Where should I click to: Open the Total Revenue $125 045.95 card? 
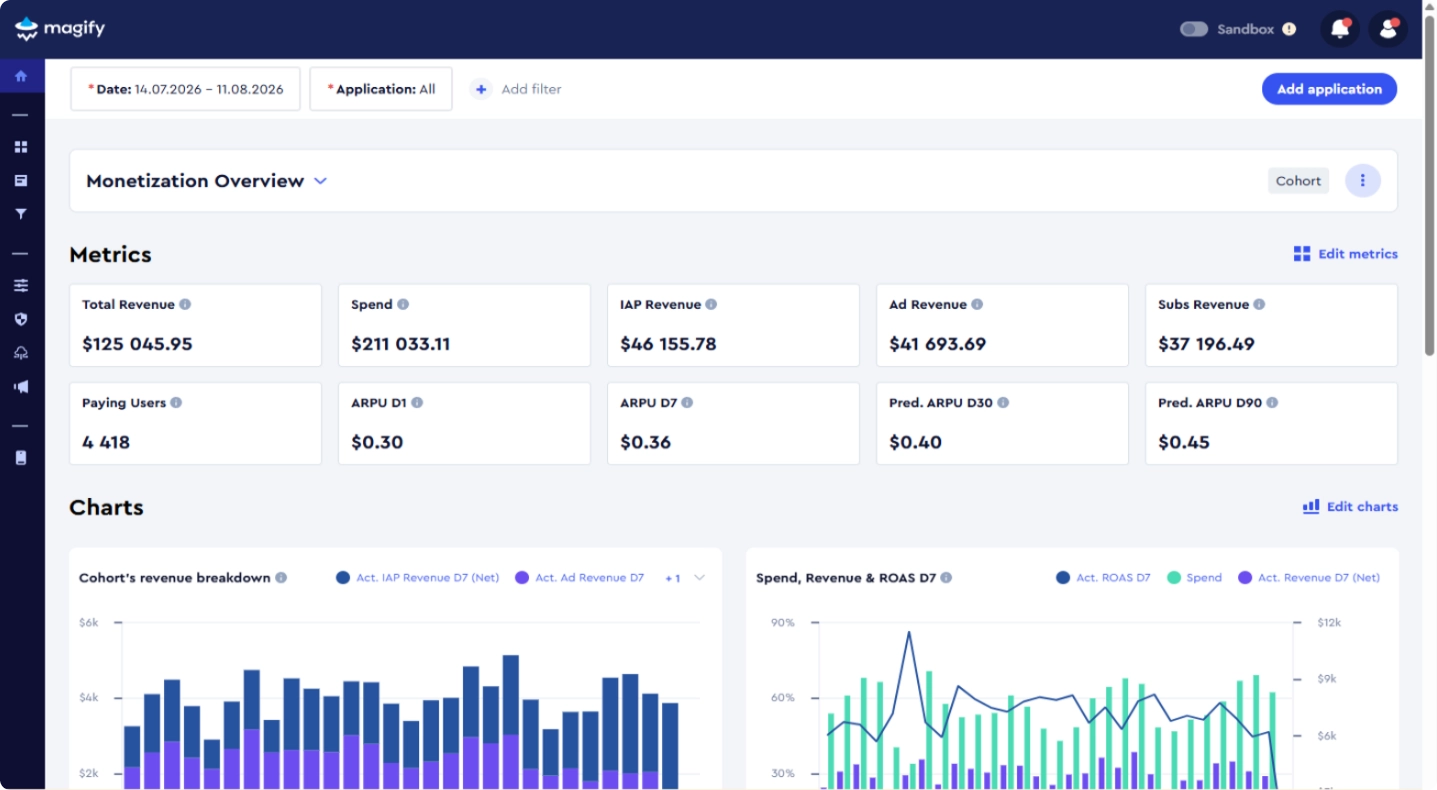point(196,325)
